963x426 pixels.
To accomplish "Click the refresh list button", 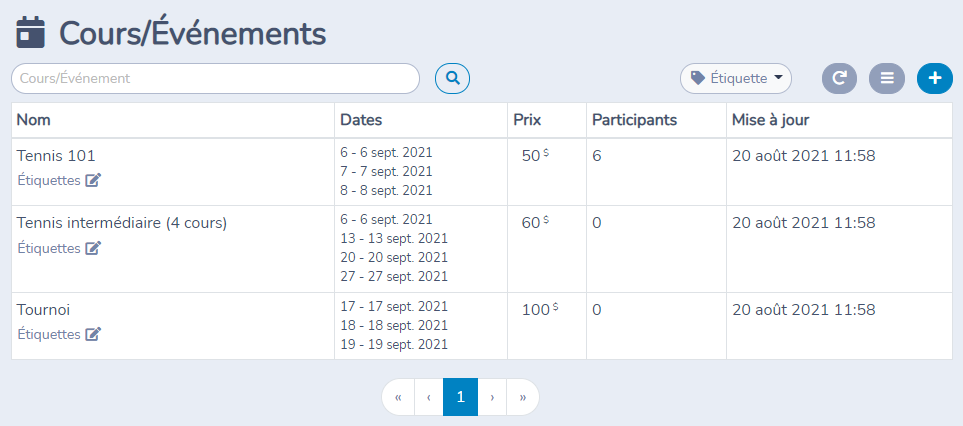I will pos(839,79).
